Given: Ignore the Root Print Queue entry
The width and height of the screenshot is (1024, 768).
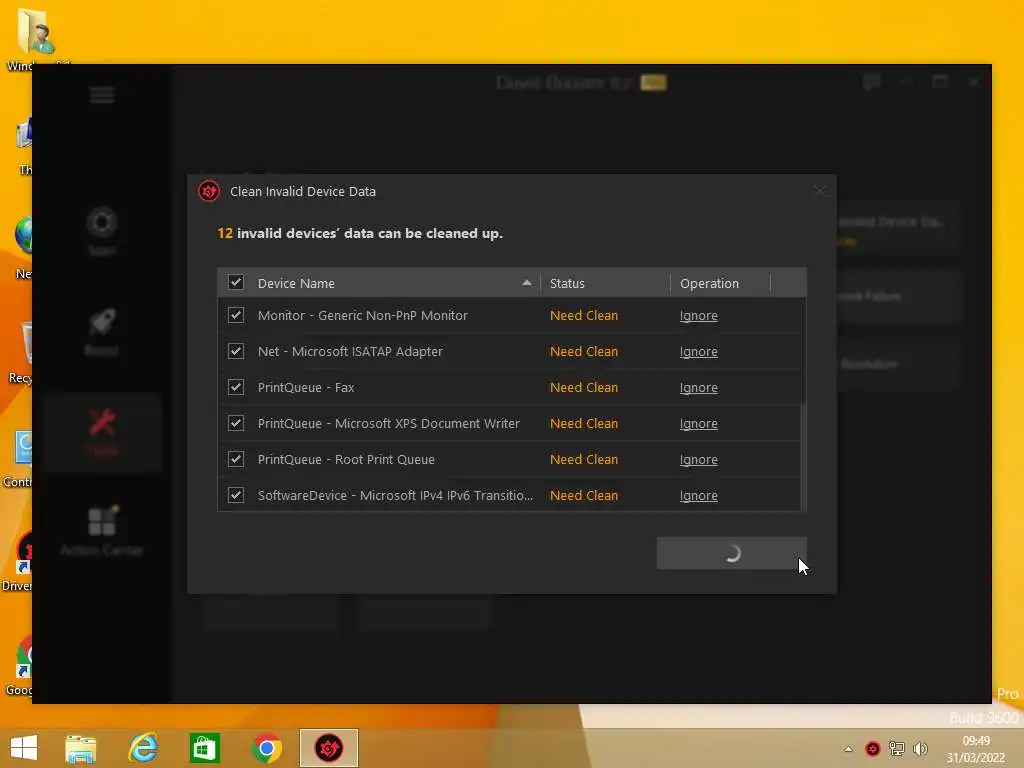Looking at the screenshot, I should pos(698,459).
